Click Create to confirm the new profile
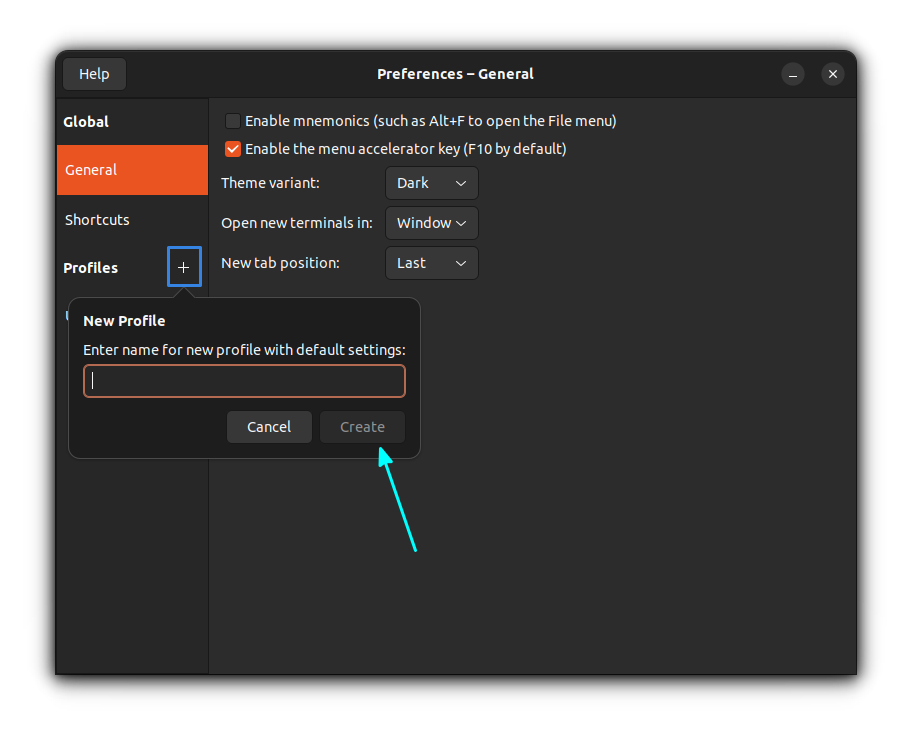Viewport: 912px width, 735px height. tap(362, 426)
